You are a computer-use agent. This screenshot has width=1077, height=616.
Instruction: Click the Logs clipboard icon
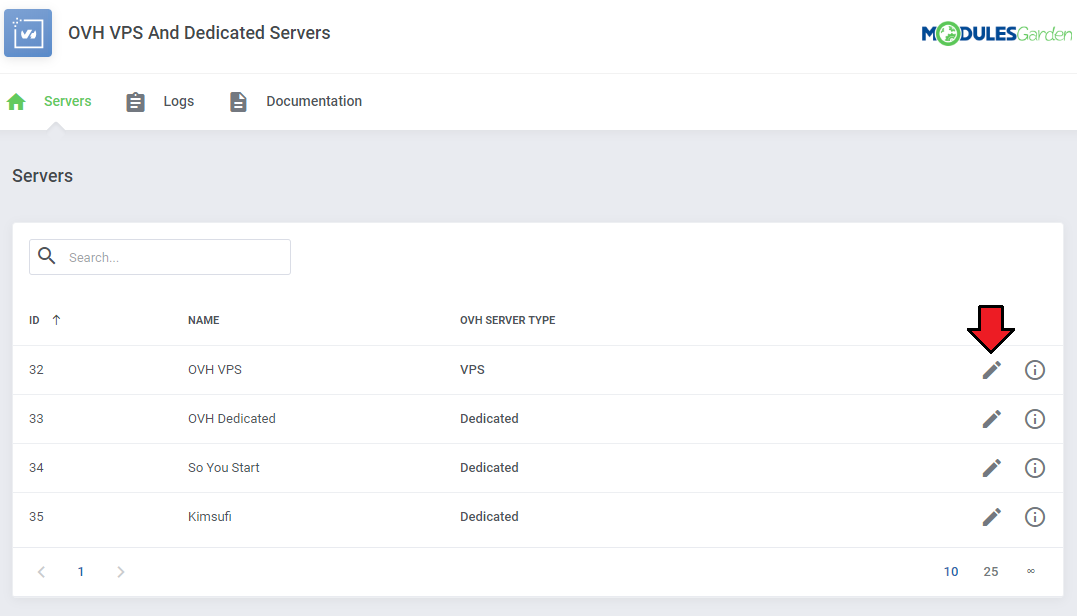point(135,102)
